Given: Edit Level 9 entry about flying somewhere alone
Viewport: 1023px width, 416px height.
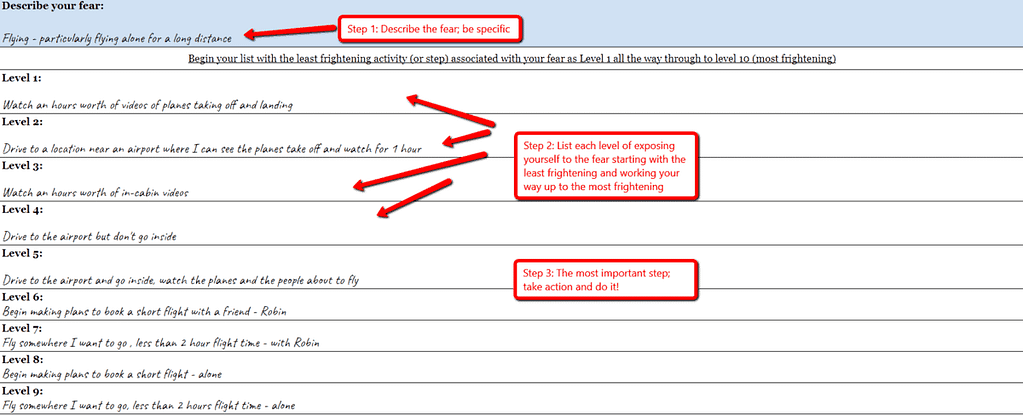Looking at the screenshot, I should (x=148, y=406).
